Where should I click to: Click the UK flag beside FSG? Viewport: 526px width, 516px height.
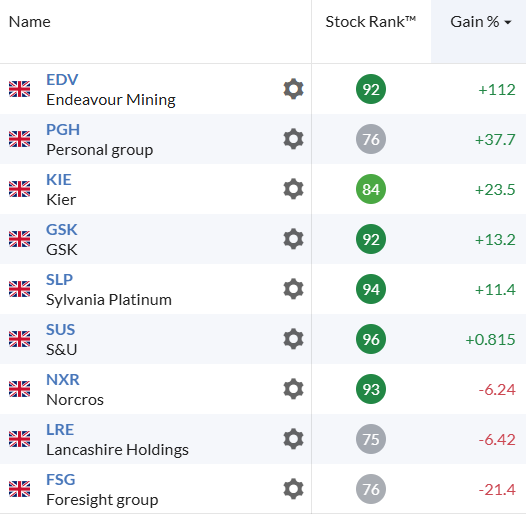19,489
